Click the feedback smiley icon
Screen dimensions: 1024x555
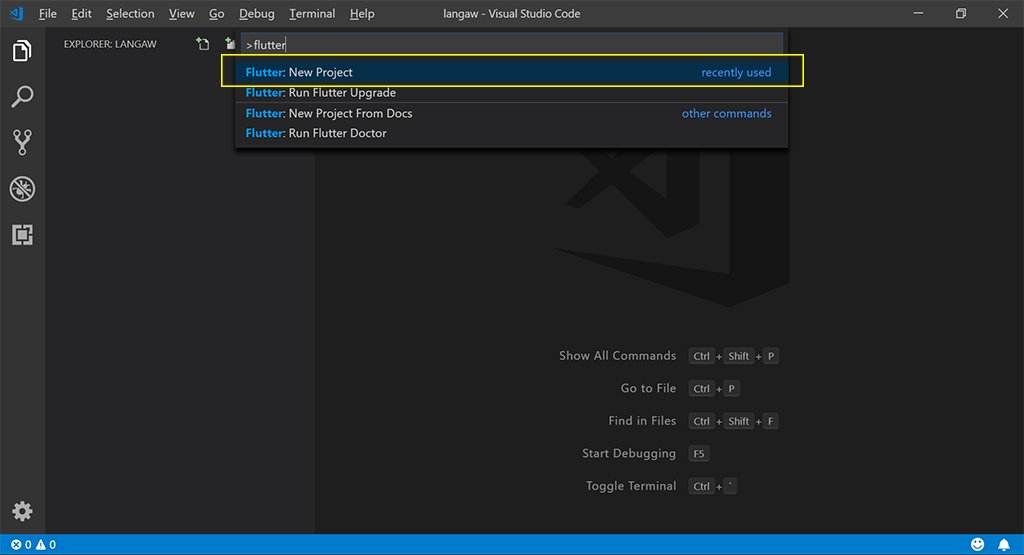978,545
